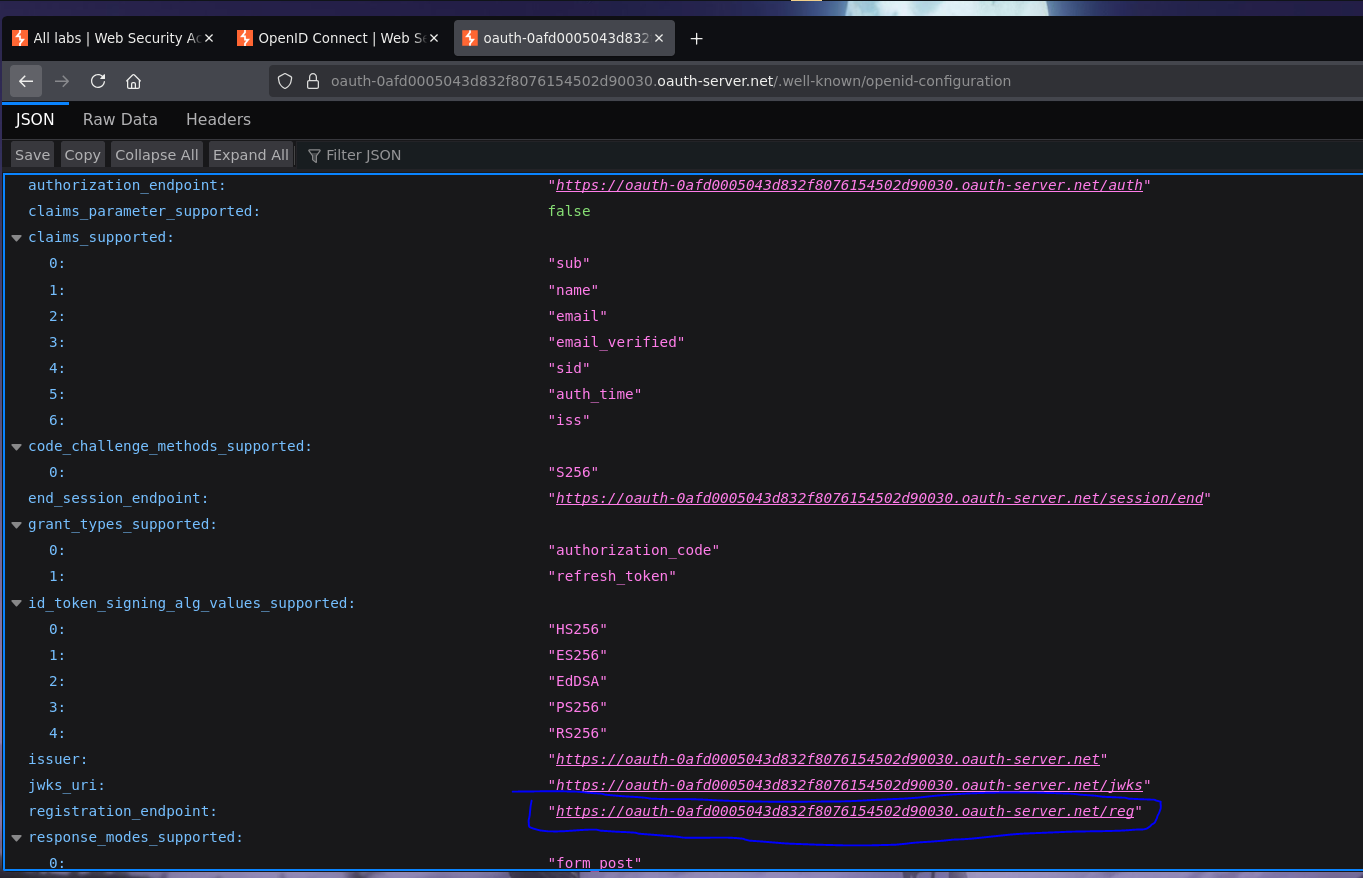Click the Save button

pos(32,155)
